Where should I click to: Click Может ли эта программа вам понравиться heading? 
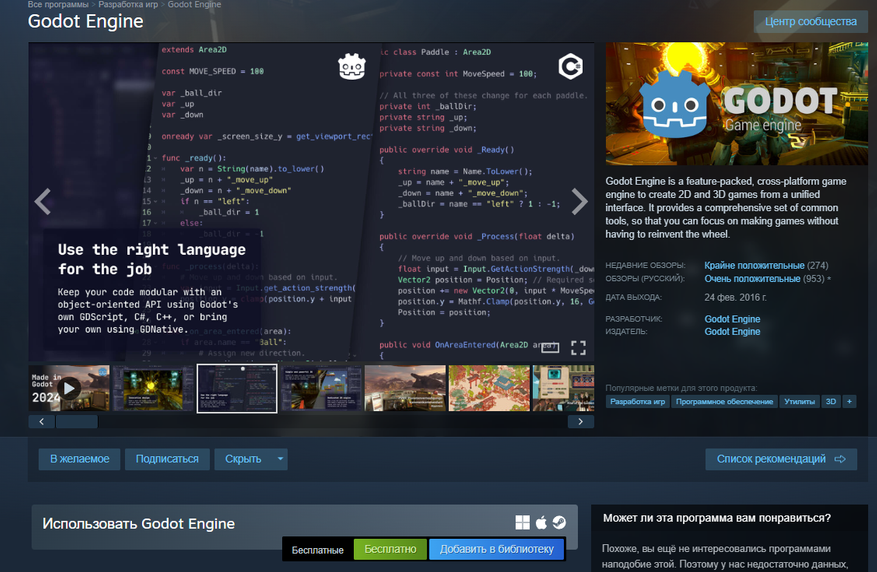(x=716, y=518)
